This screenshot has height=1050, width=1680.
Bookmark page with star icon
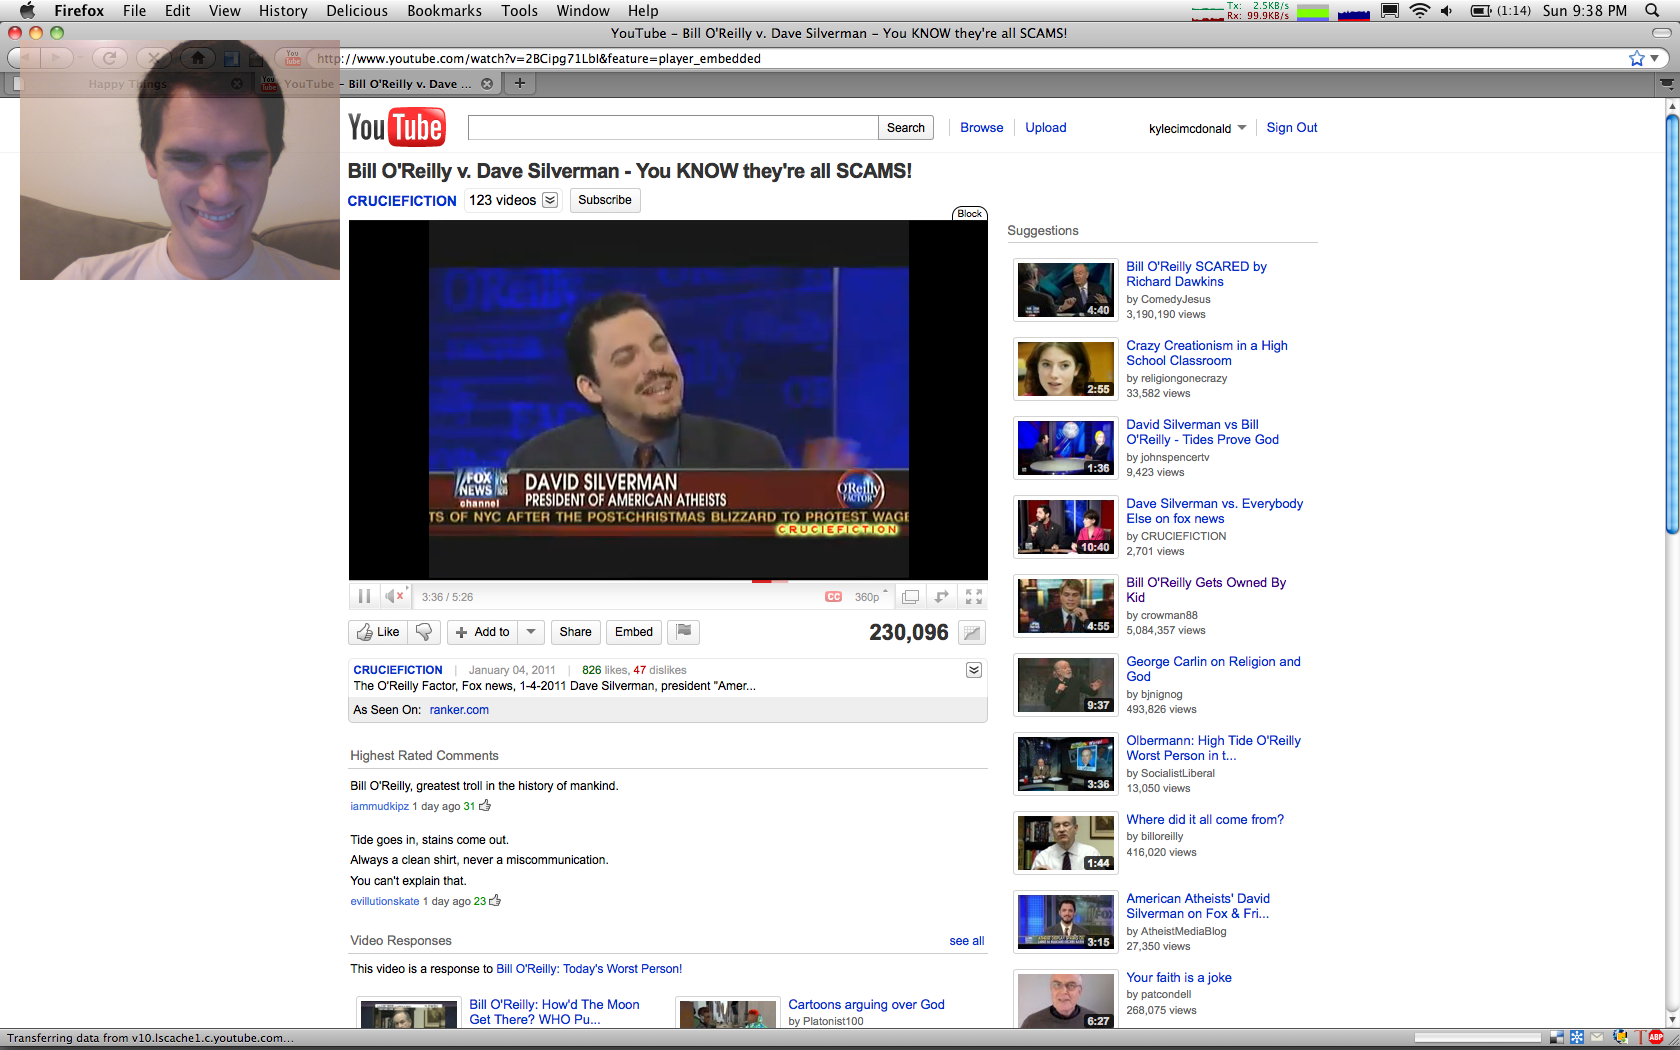(1636, 59)
